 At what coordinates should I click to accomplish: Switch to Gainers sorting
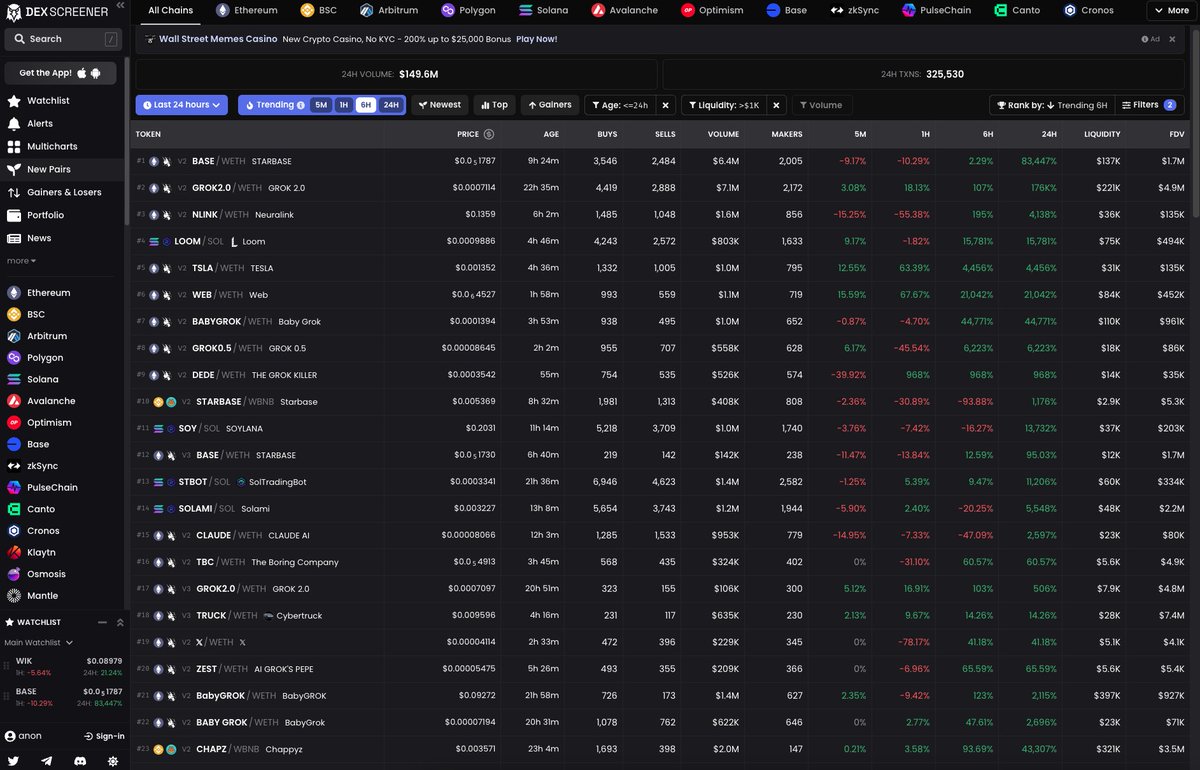(x=550, y=105)
